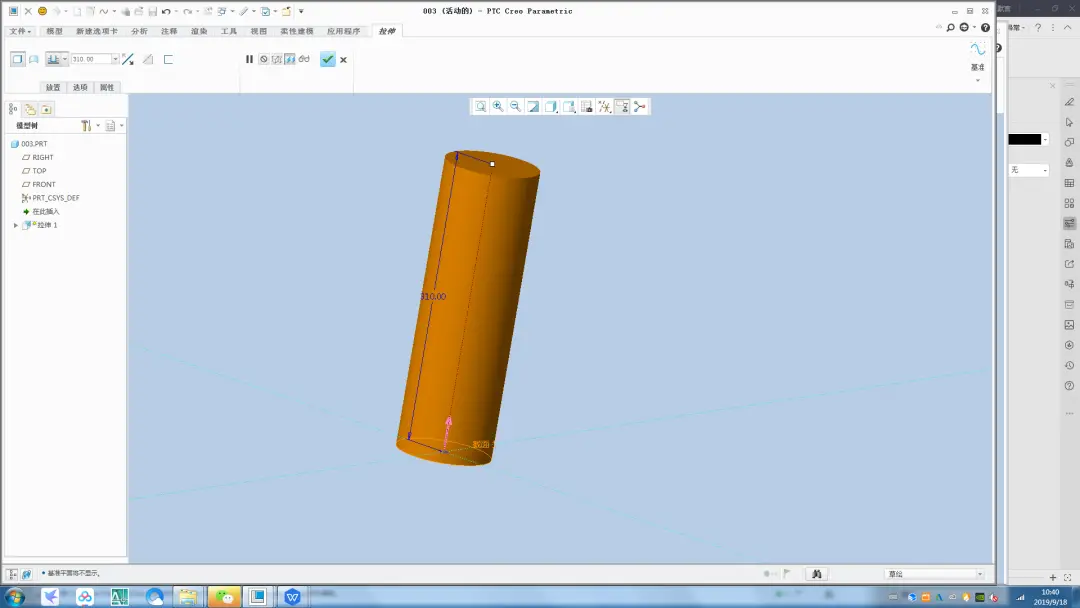Open the 放置 placement panel
This screenshot has height=608, width=1080.
(53, 87)
